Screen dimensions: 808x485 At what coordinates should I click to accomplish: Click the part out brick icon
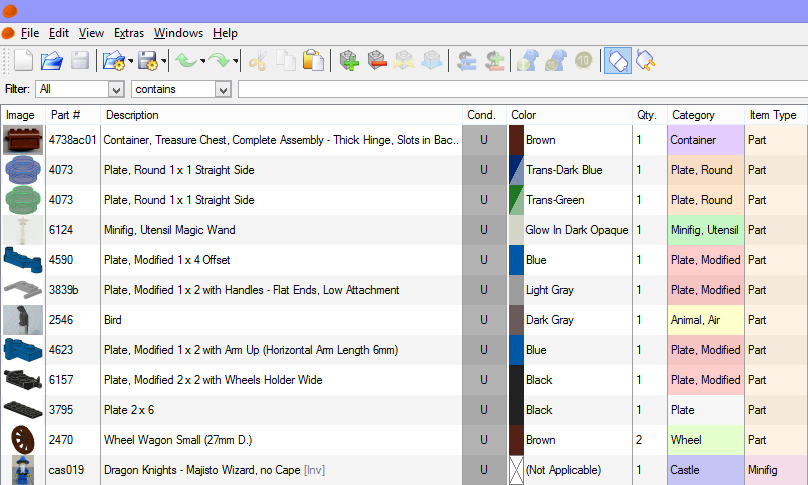(432, 61)
